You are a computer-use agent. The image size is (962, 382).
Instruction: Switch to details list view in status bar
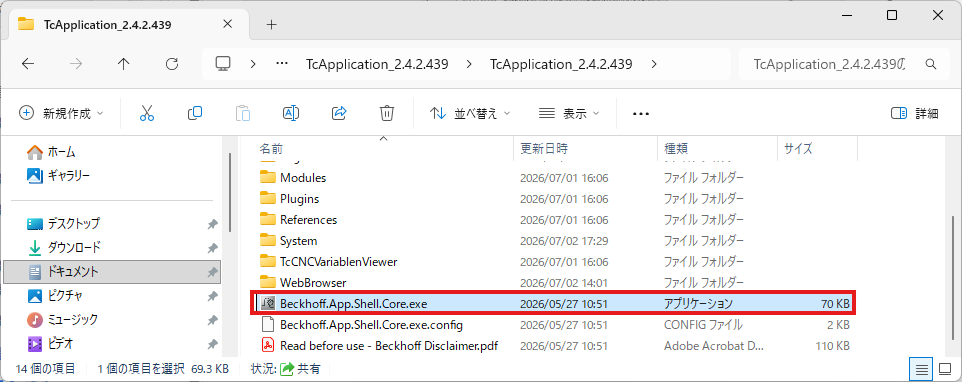click(x=921, y=369)
